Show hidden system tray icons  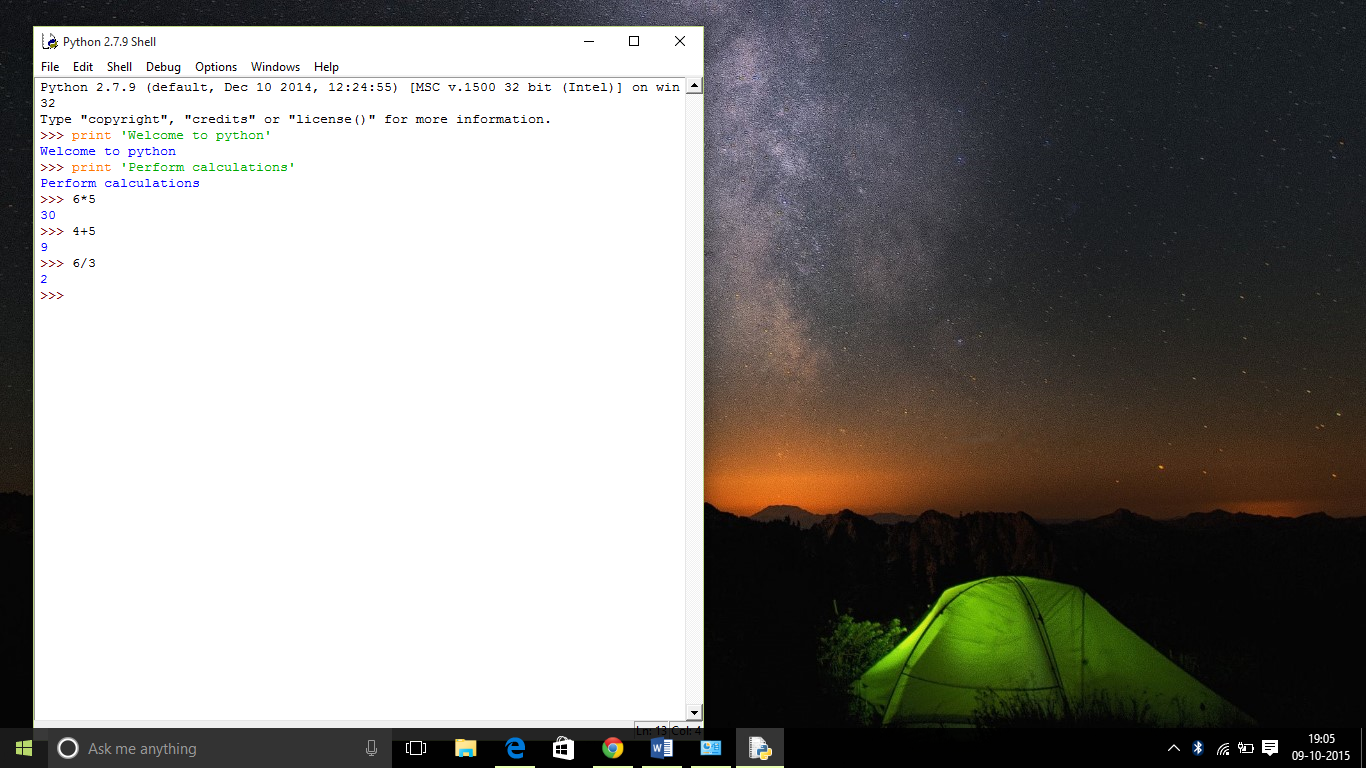(1174, 748)
